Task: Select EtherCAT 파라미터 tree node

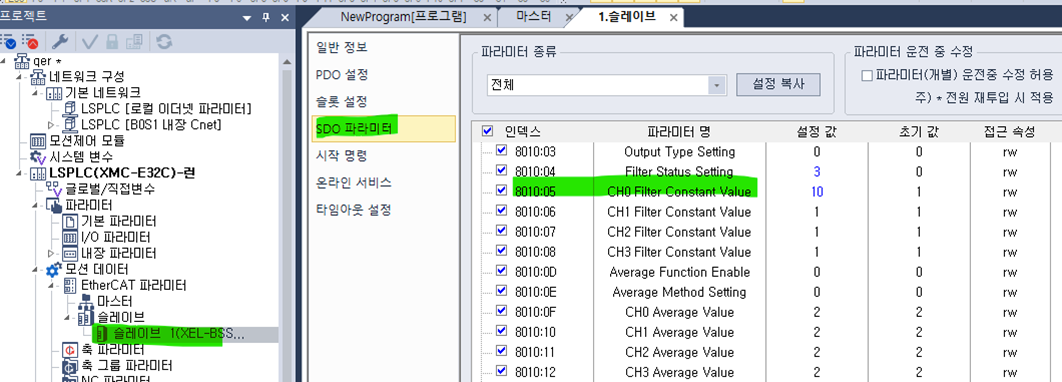Action: pyautogui.click(x=133, y=285)
